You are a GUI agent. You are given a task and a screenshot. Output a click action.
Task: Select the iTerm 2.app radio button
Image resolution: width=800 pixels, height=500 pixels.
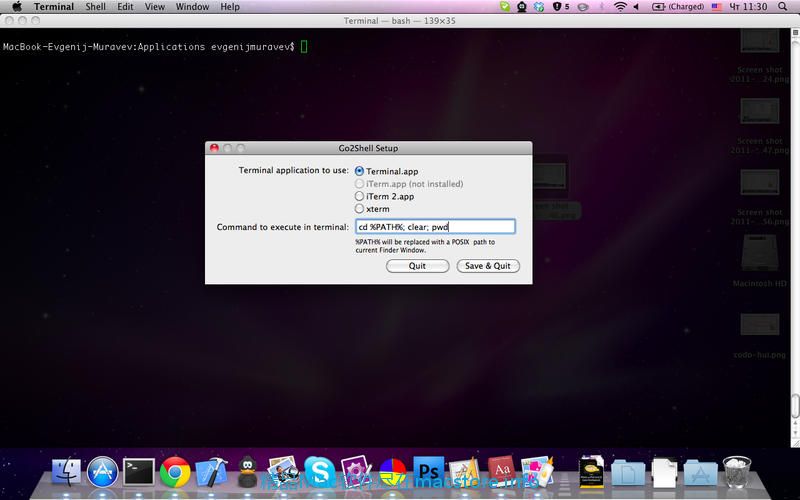click(359, 196)
